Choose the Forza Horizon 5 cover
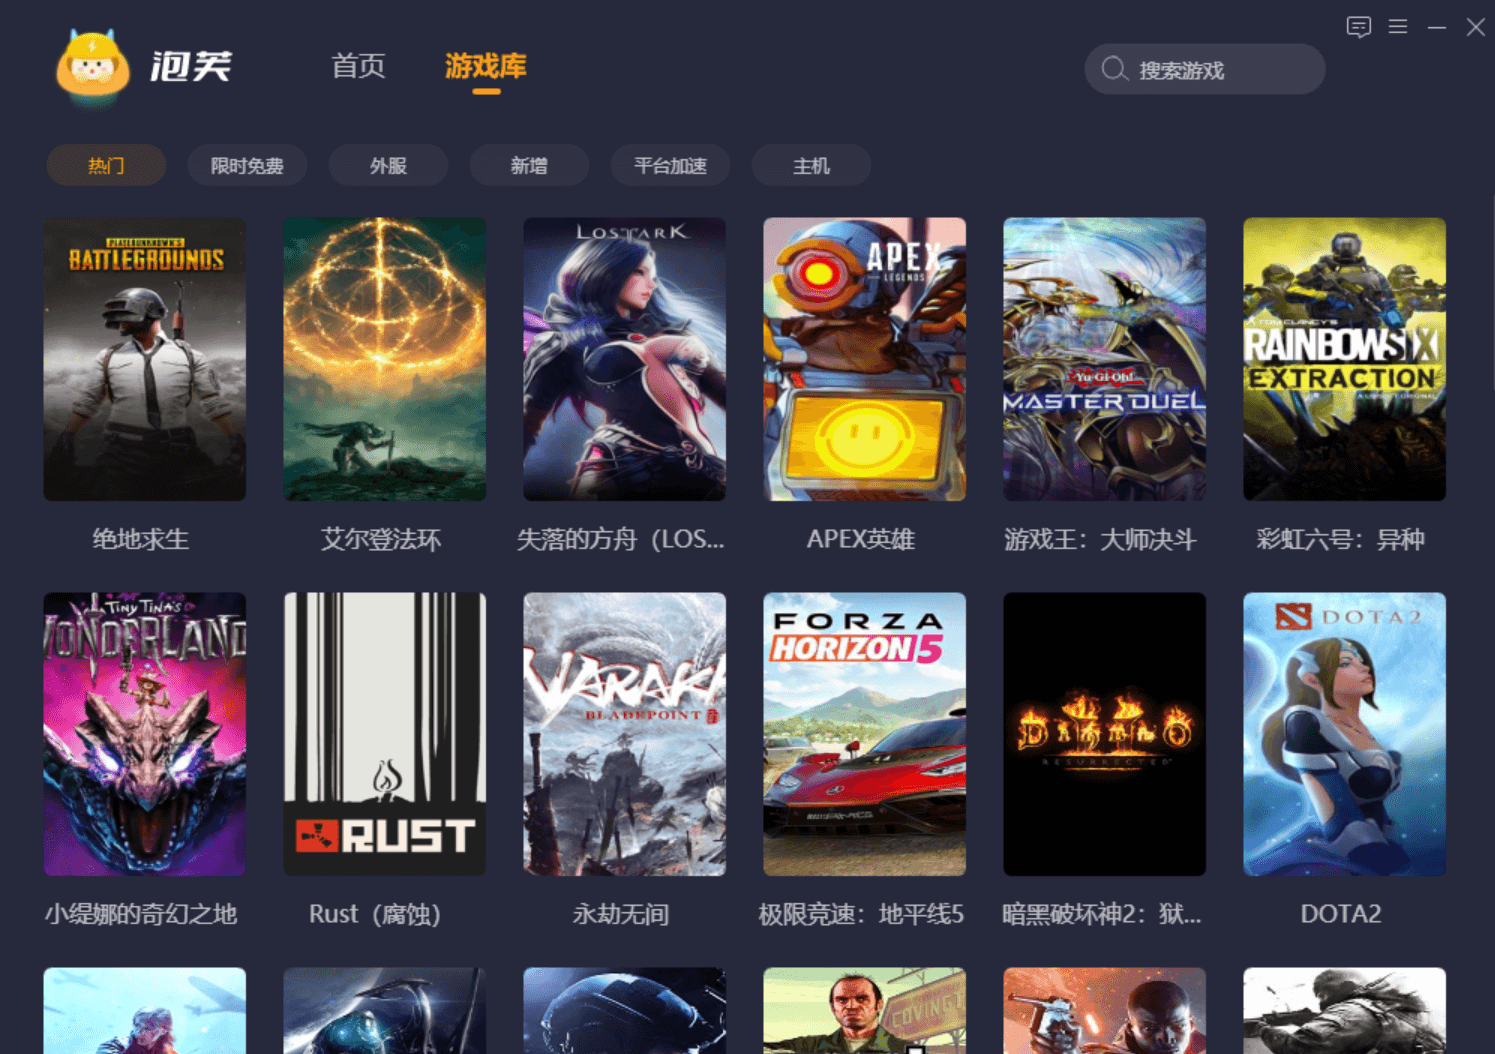 [865, 734]
